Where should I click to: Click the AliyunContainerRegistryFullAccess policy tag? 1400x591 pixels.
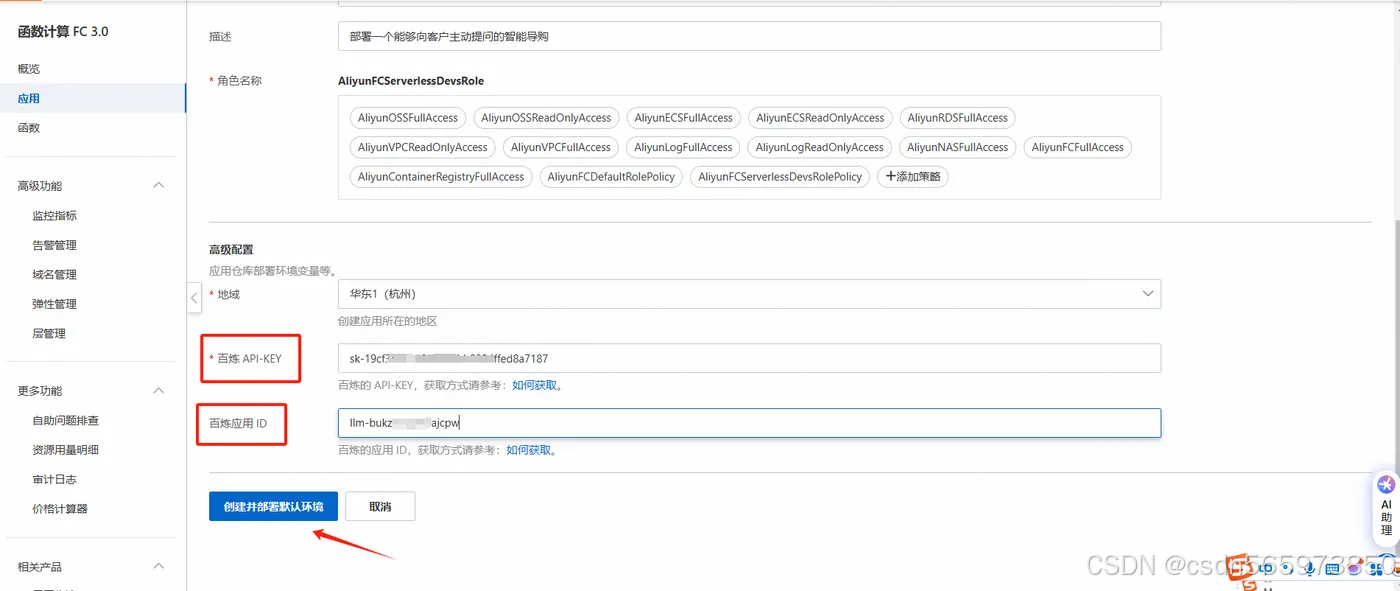click(441, 177)
